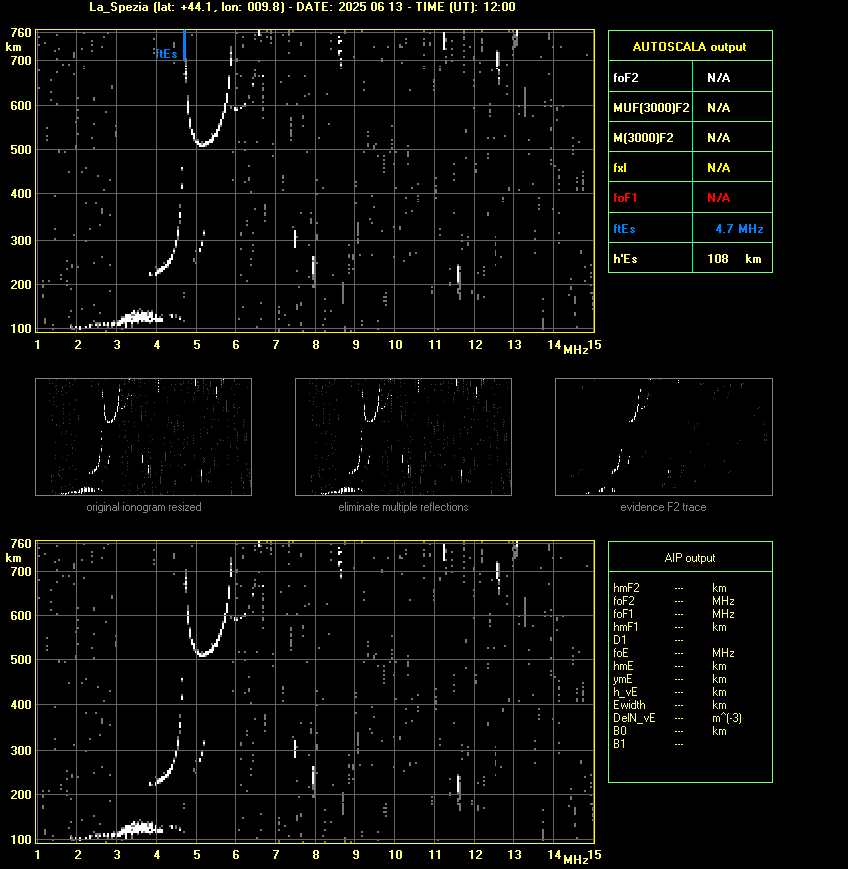Click the hmE row in AIP output

click(x=670, y=666)
